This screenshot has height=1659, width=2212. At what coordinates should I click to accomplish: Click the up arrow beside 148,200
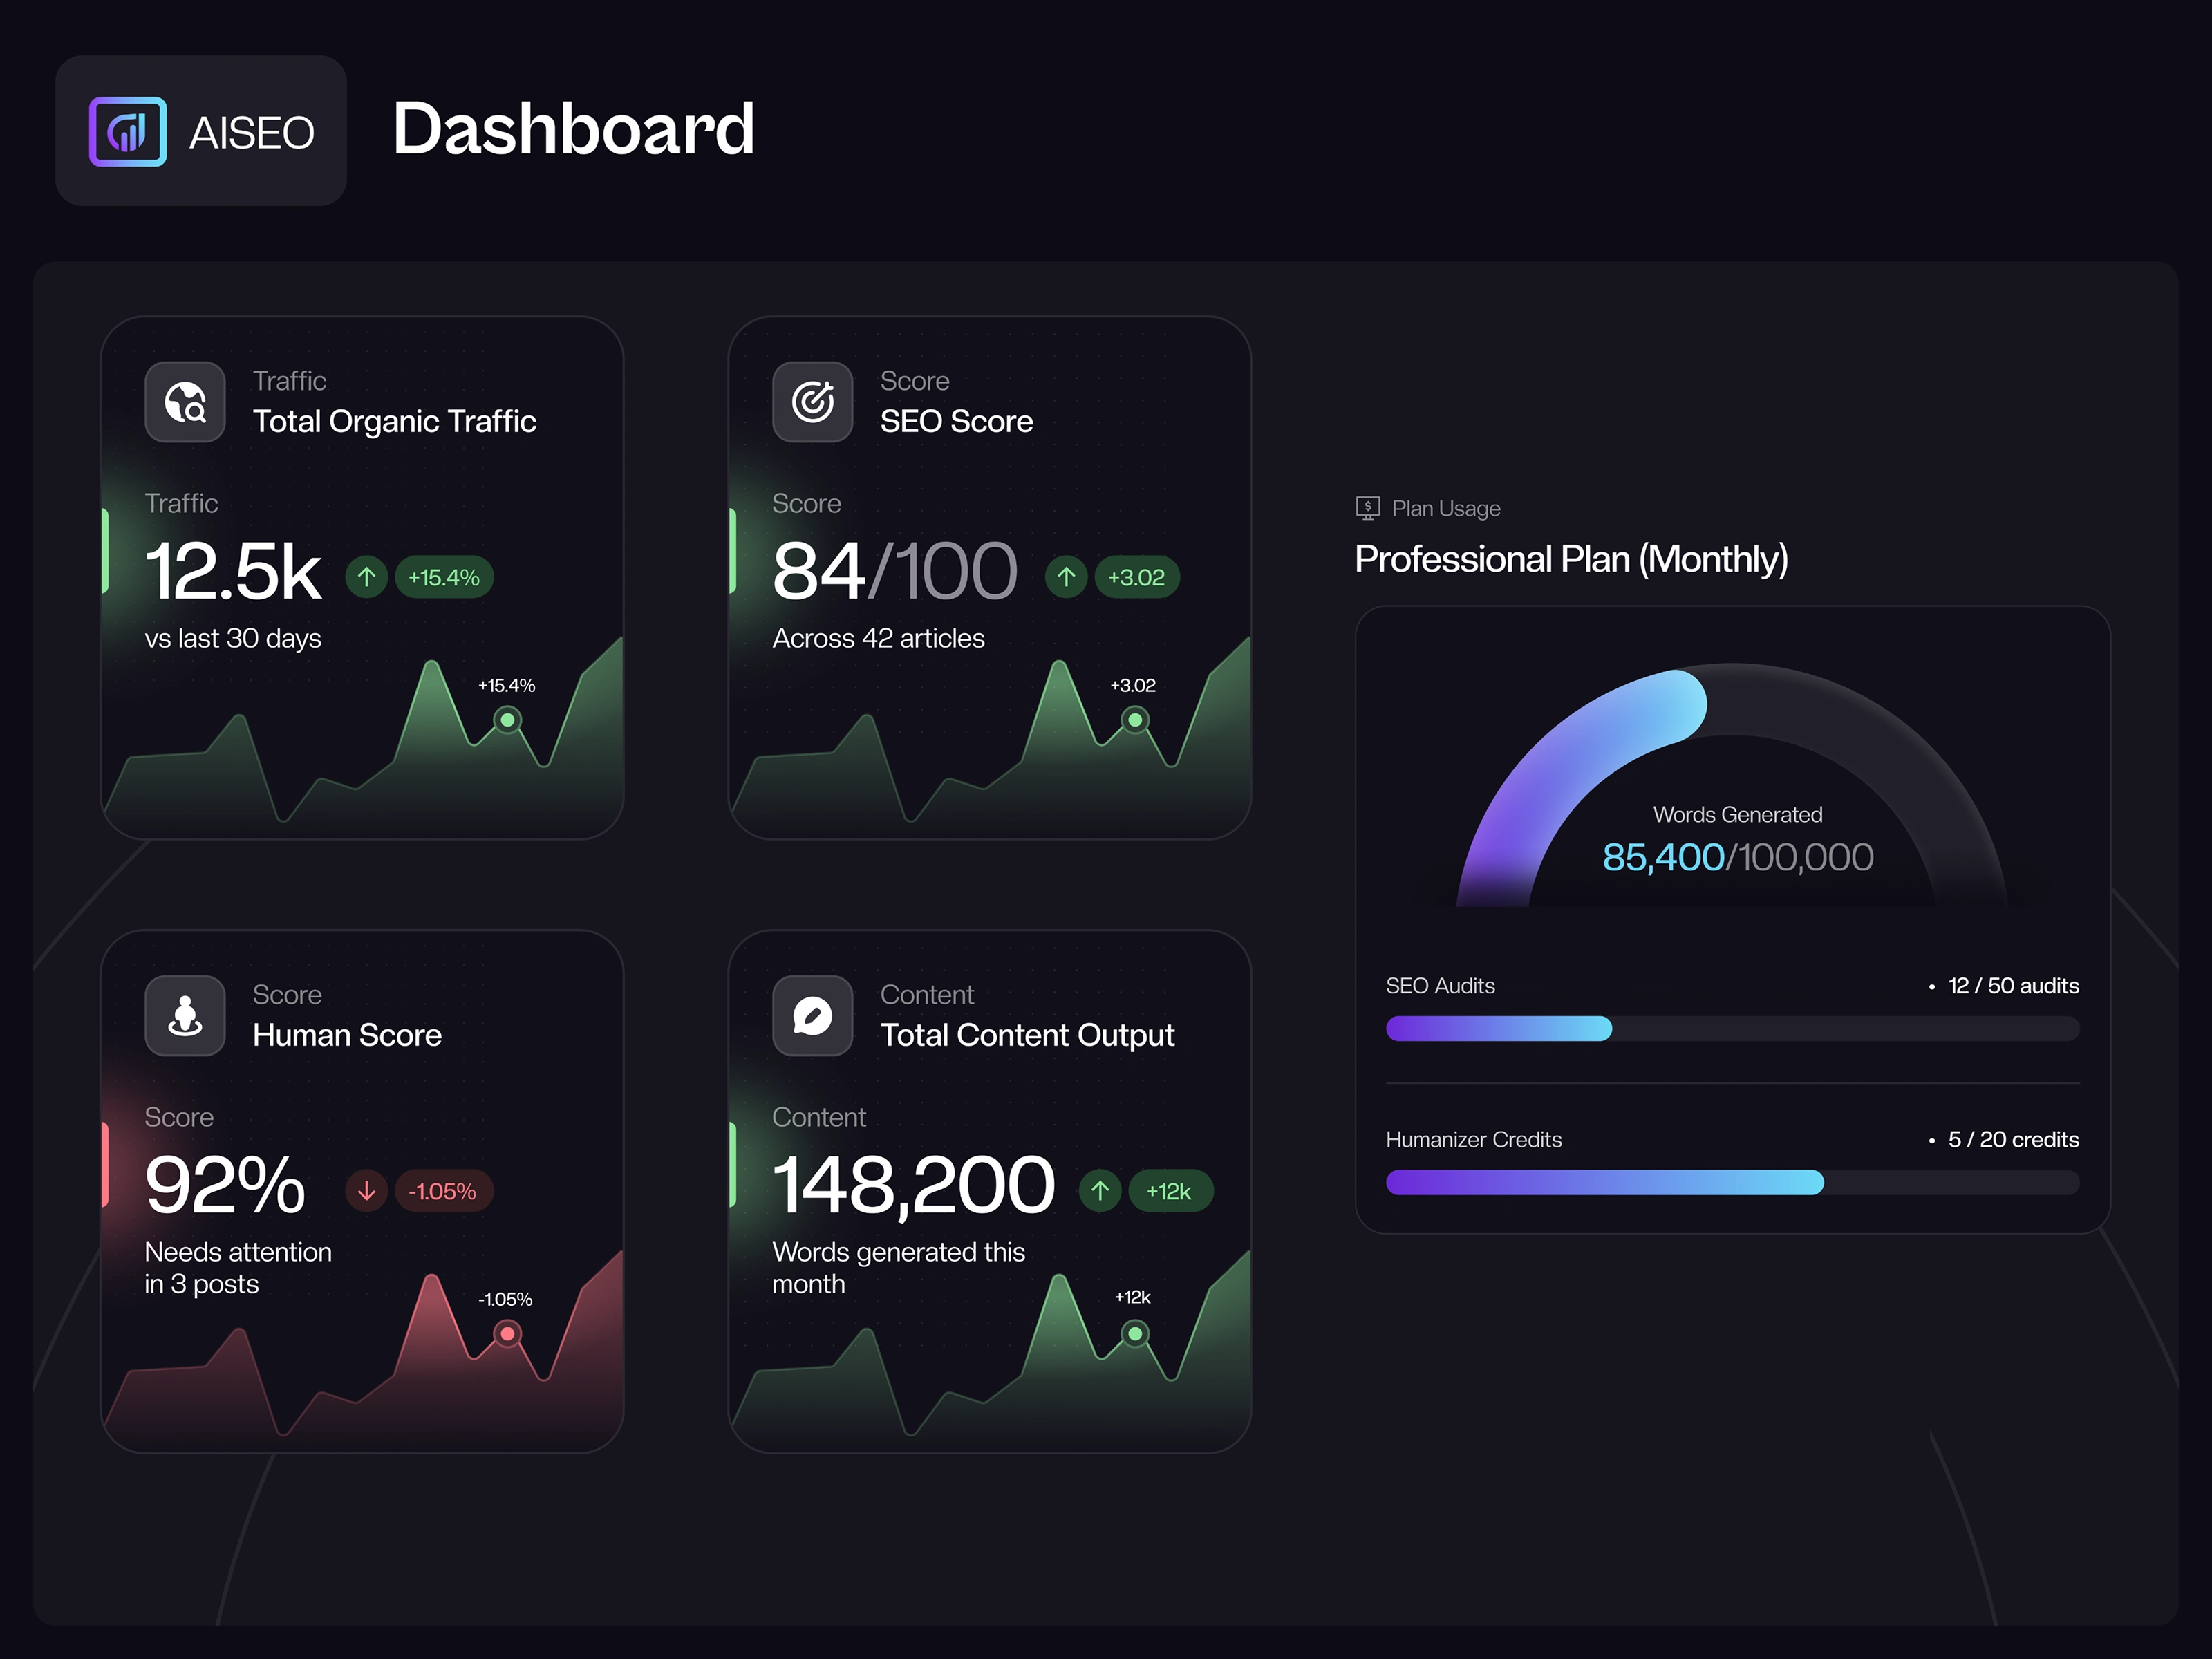[x=1100, y=1191]
